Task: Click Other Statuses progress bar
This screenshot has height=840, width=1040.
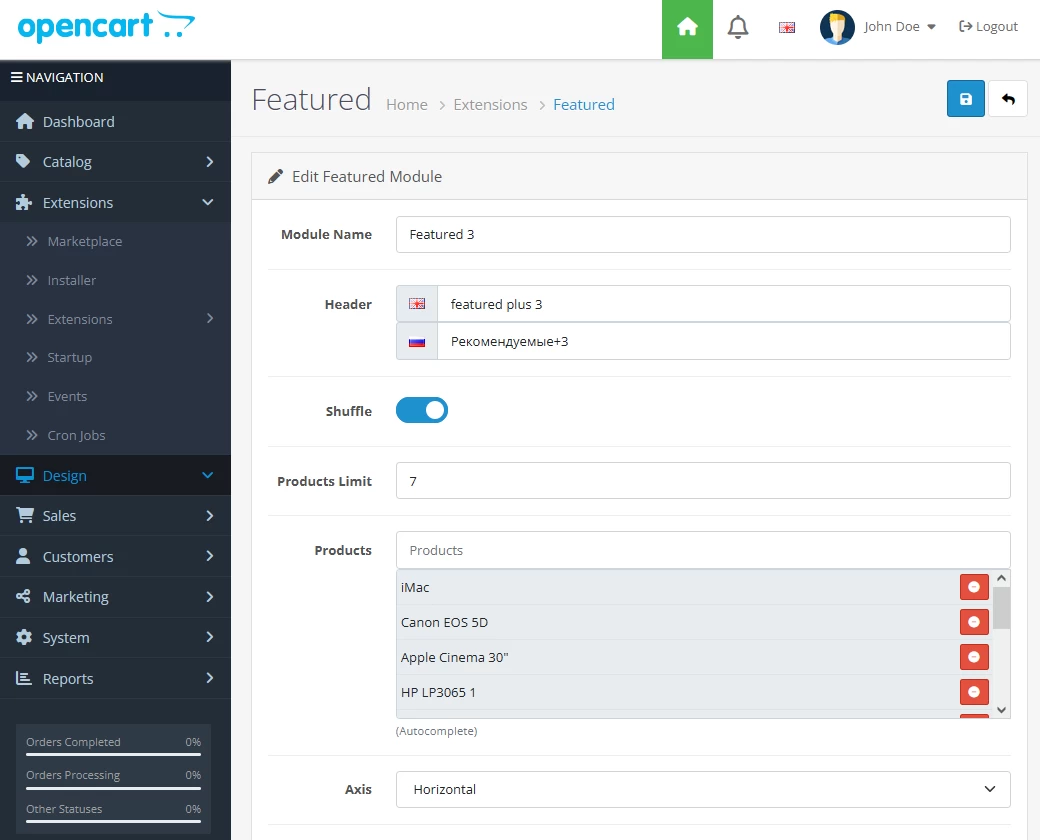Action: [113, 821]
